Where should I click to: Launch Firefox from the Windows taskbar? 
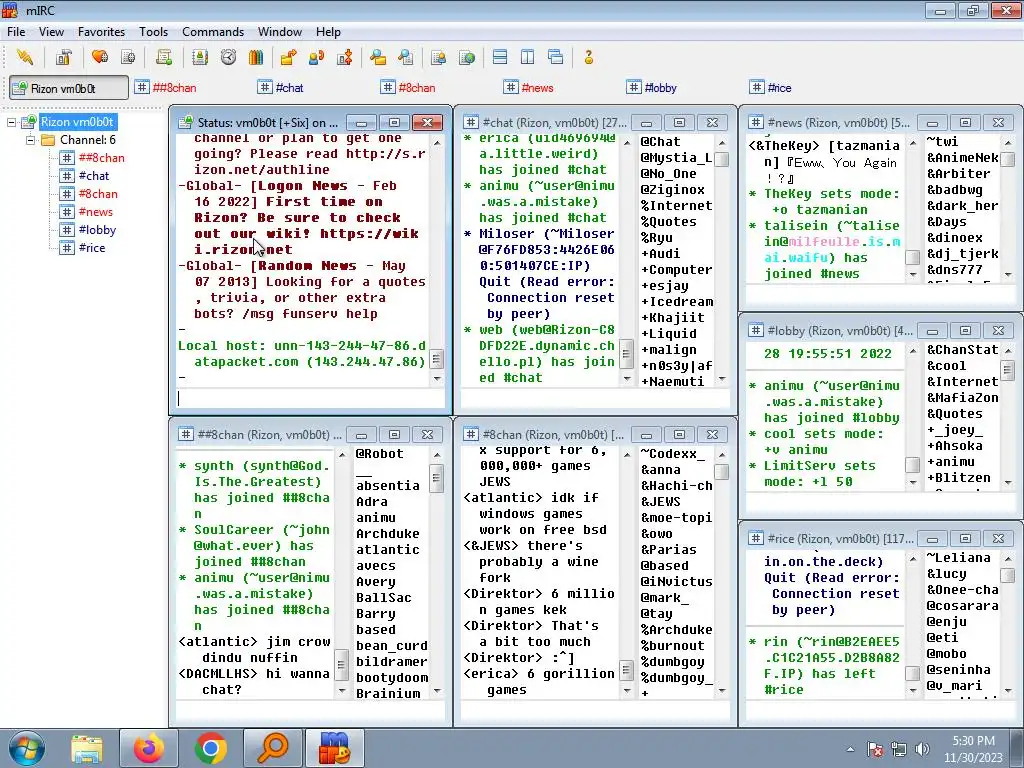(148, 748)
